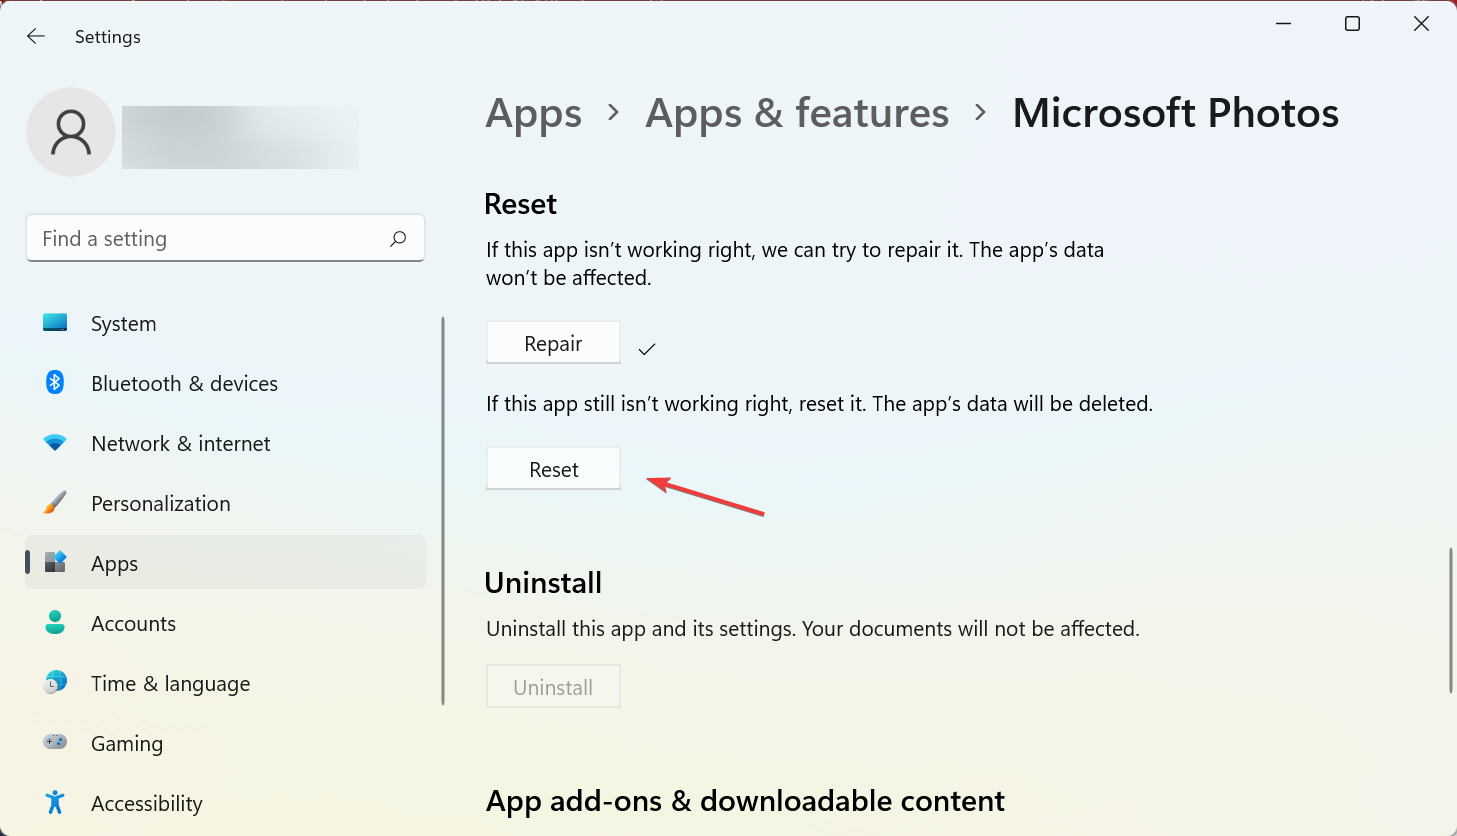Go to Apps & features breadcrumb
Image resolution: width=1457 pixels, height=836 pixels.
pos(797,113)
